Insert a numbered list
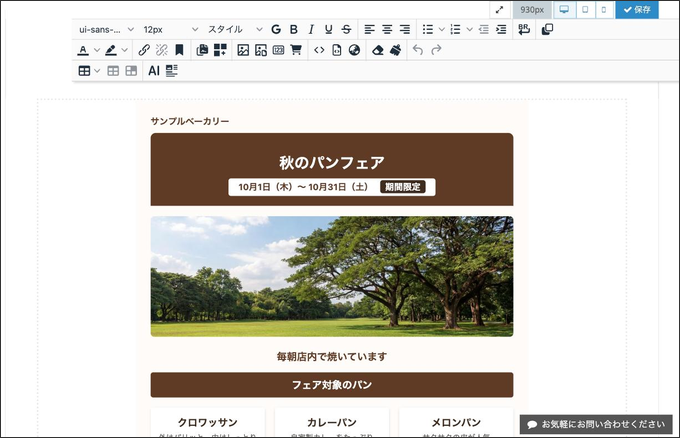The height and width of the screenshot is (438, 680). (455, 29)
